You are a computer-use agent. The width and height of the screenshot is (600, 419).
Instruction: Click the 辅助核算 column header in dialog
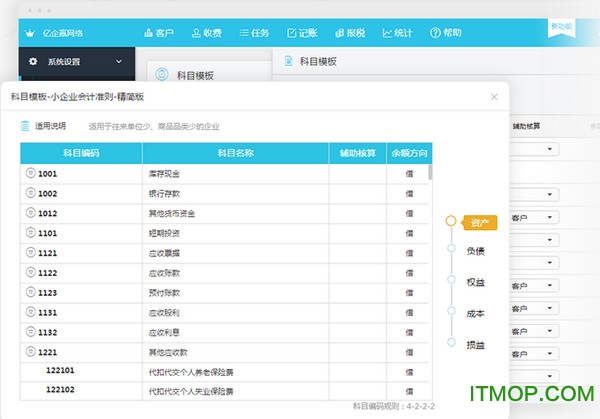click(358, 153)
